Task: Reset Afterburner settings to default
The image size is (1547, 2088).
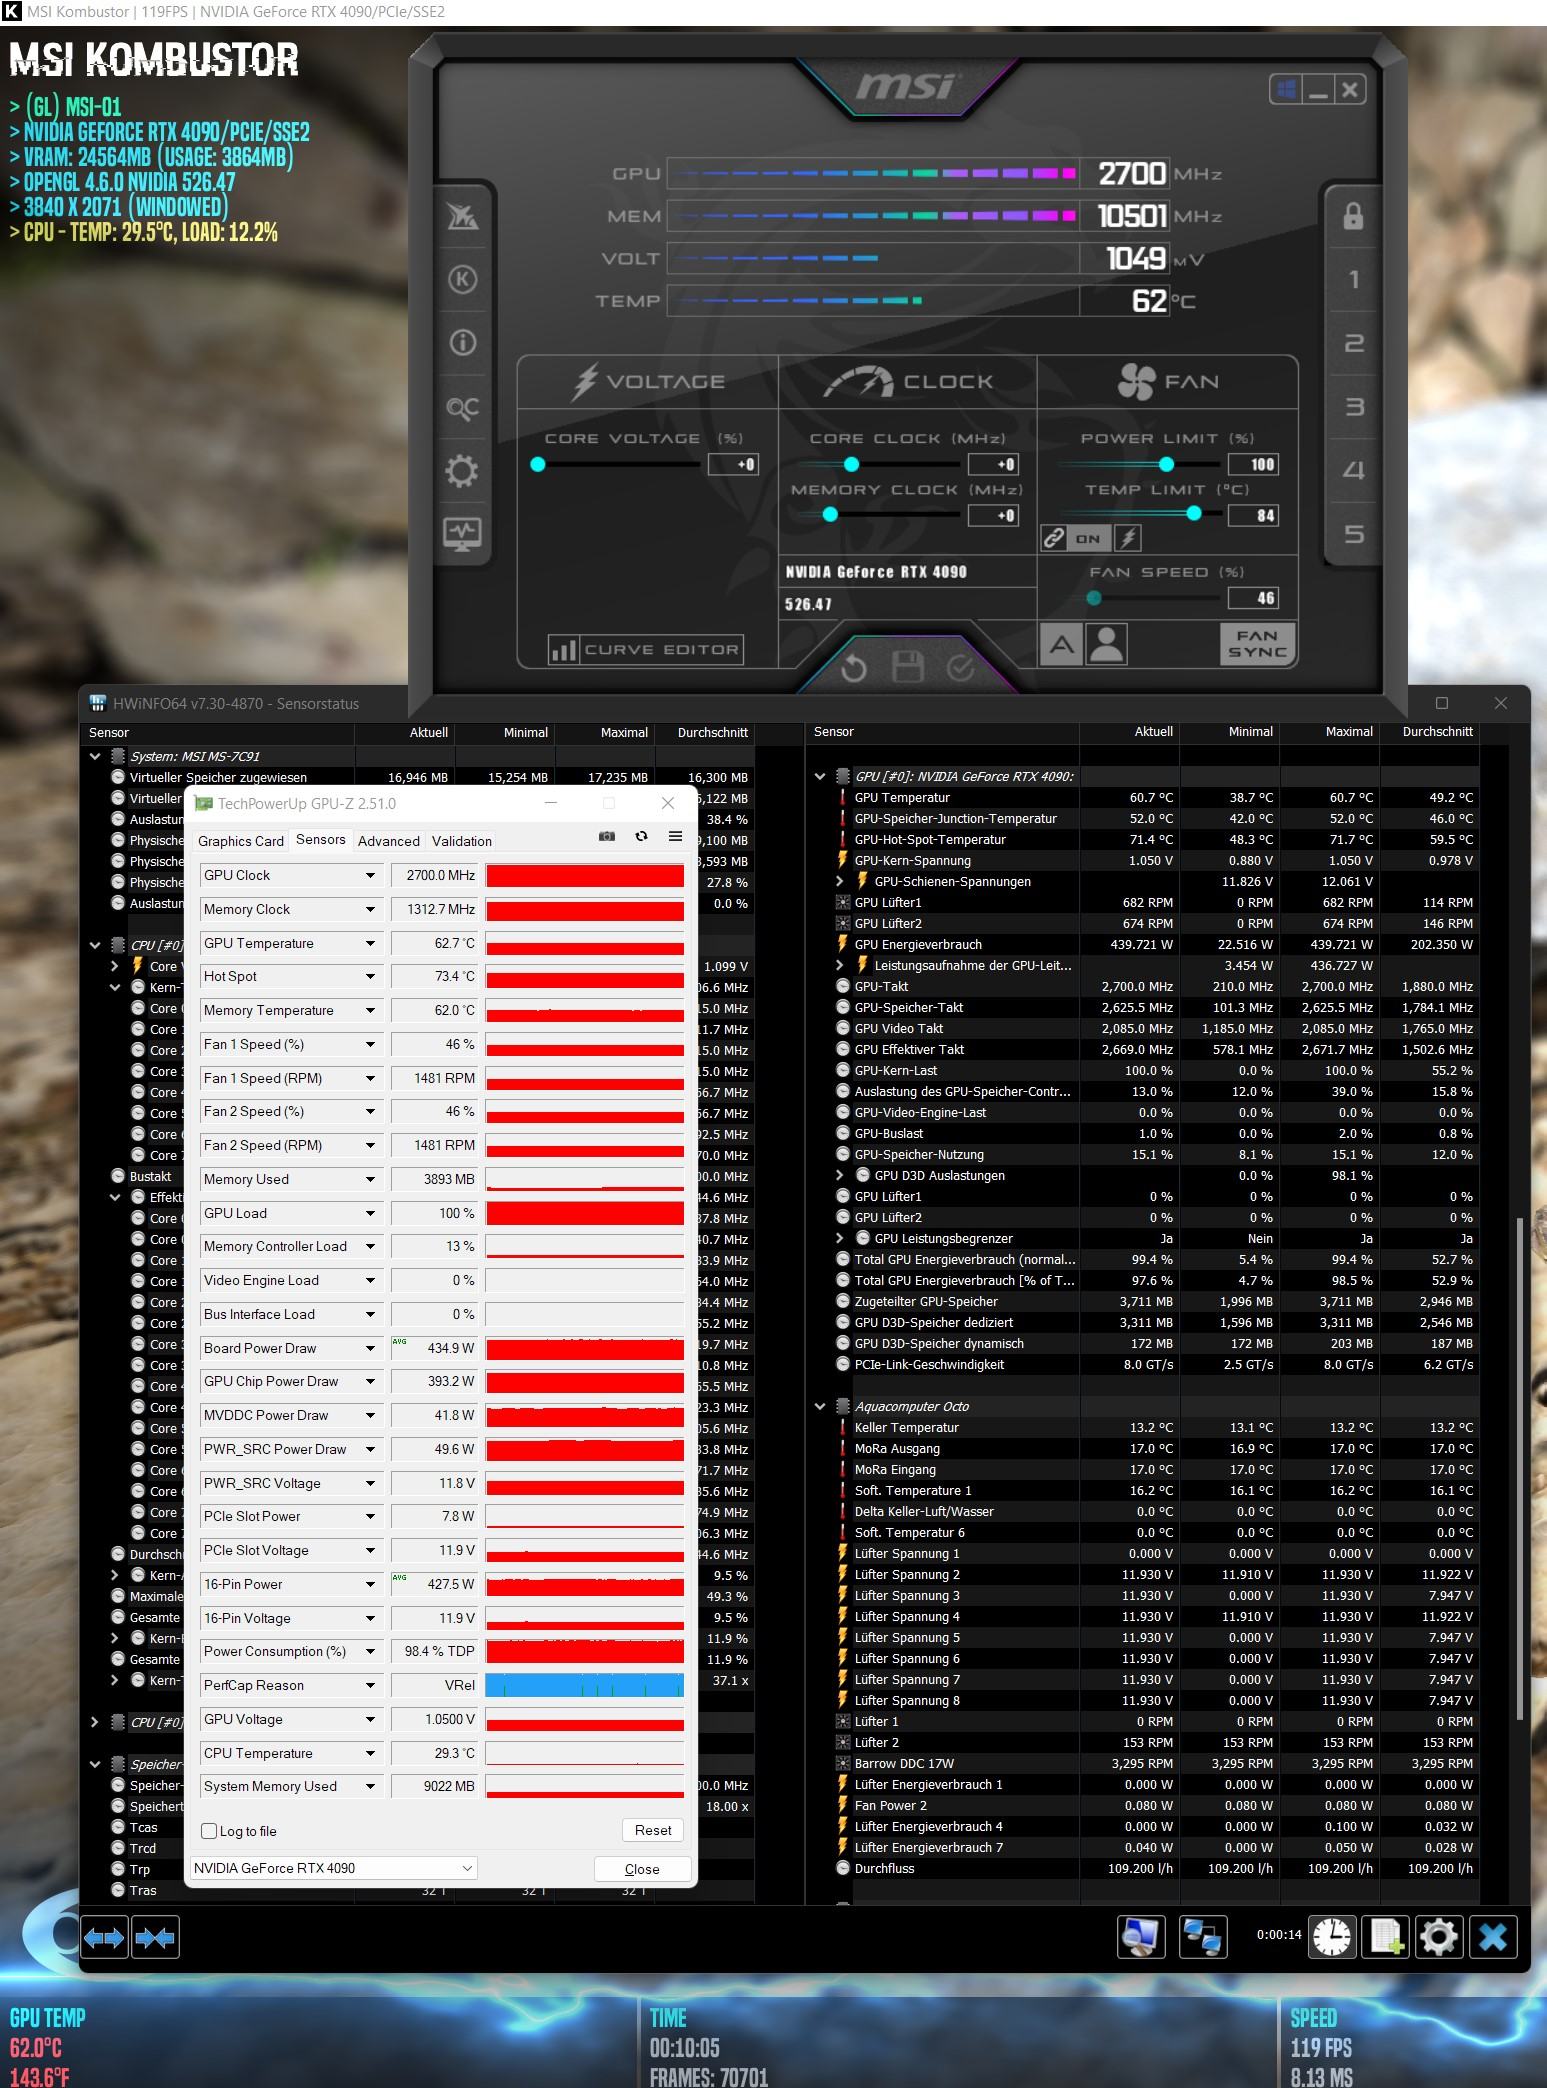Action: pyautogui.click(x=853, y=667)
